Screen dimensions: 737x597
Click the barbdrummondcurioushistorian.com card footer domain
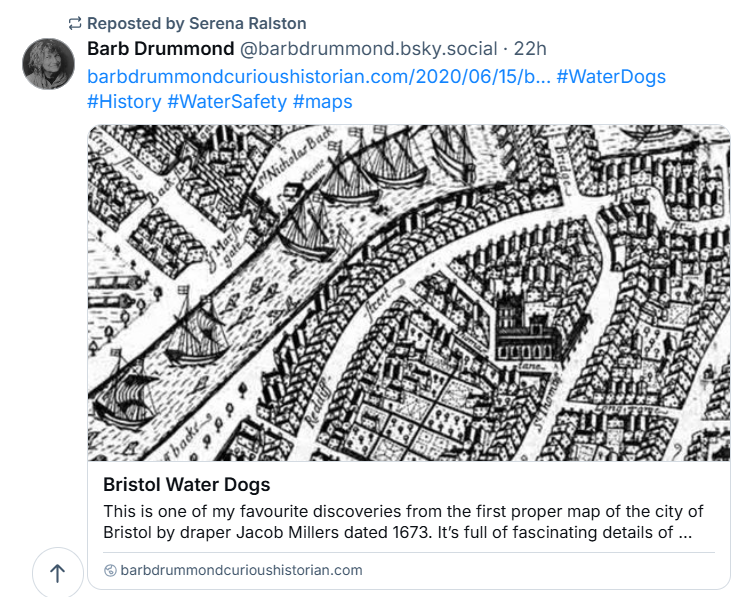[241, 570]
